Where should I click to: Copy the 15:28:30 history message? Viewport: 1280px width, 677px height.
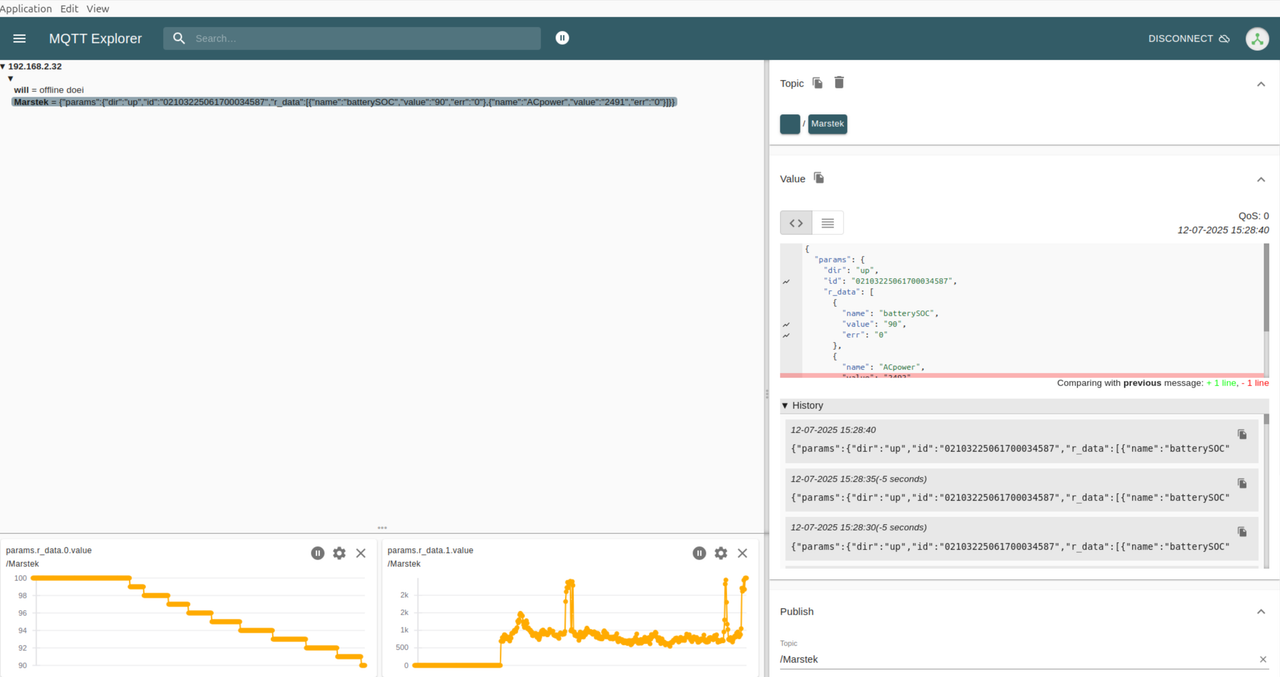[1242, 532]
